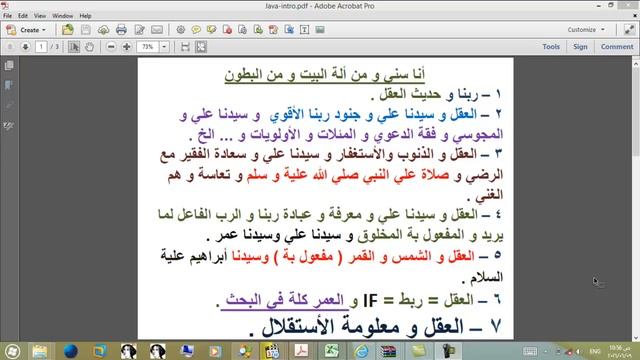
Task: Open attachments paperclip panel icon
Action: pyautogui.click(x=9, y=105)
